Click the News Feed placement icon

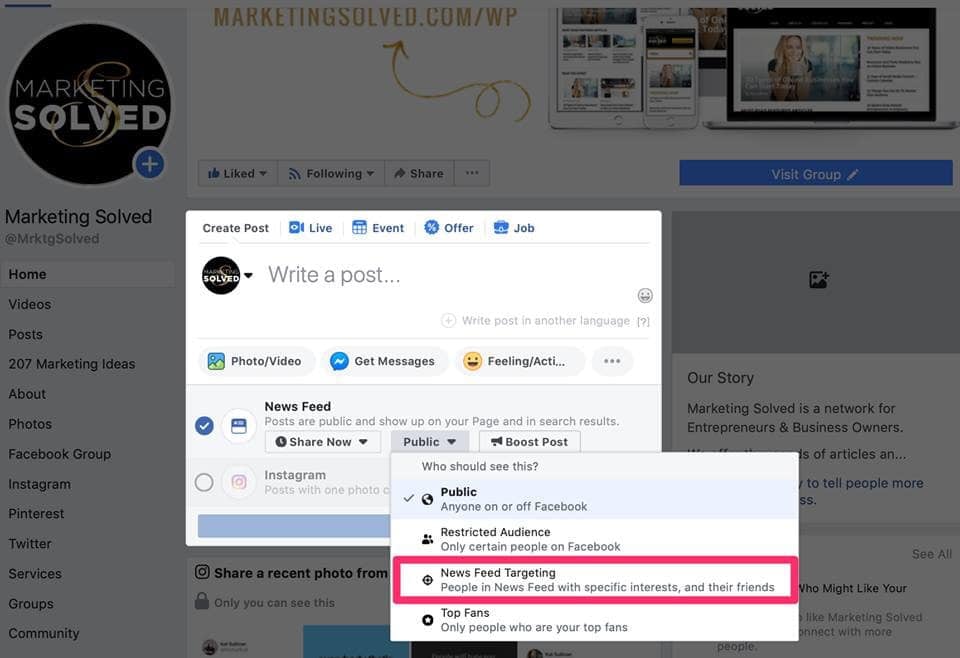(x=239, y=425)
